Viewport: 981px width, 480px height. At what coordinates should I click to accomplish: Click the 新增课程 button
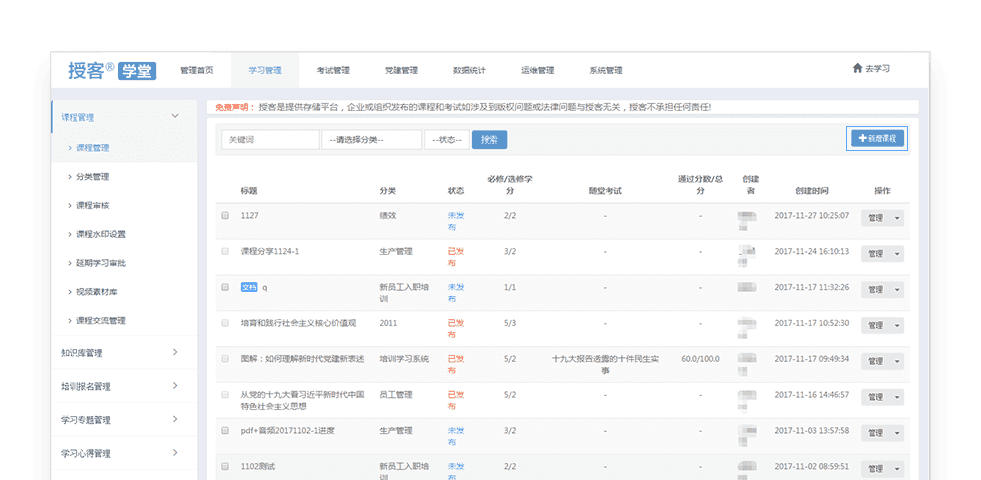click(877, 139)
